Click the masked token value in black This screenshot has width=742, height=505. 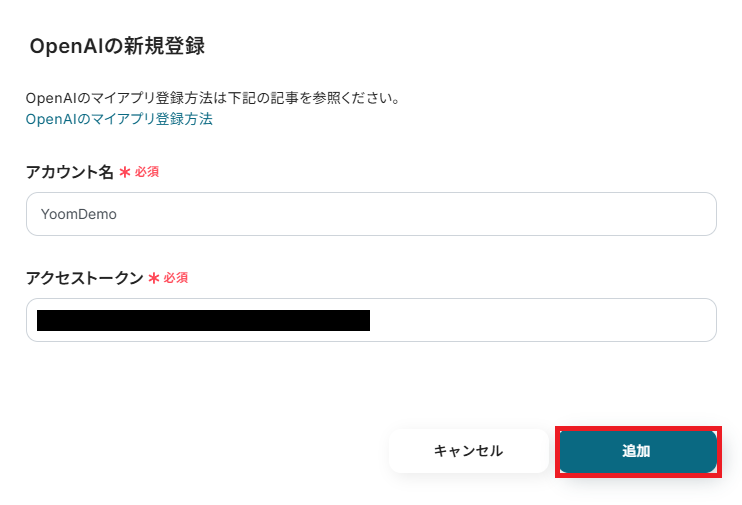click(x=203, y=320)
